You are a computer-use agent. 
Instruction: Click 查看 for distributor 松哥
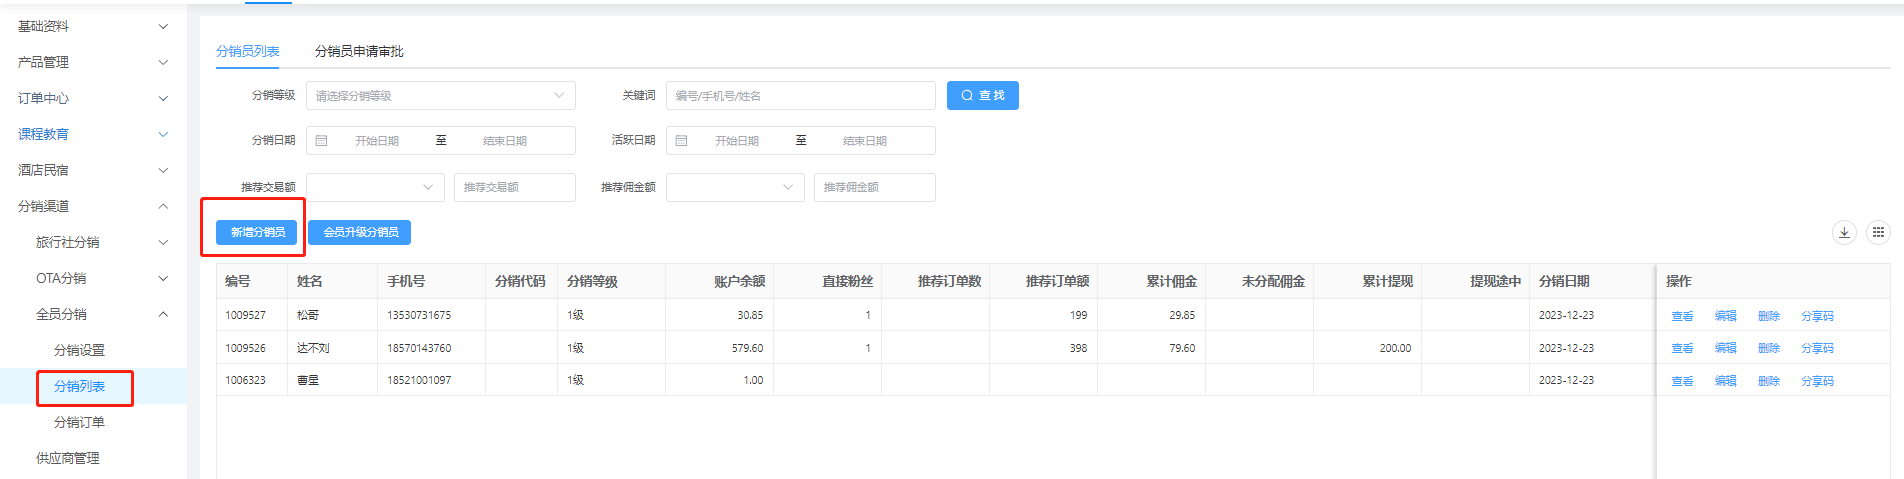(1682, 316)
